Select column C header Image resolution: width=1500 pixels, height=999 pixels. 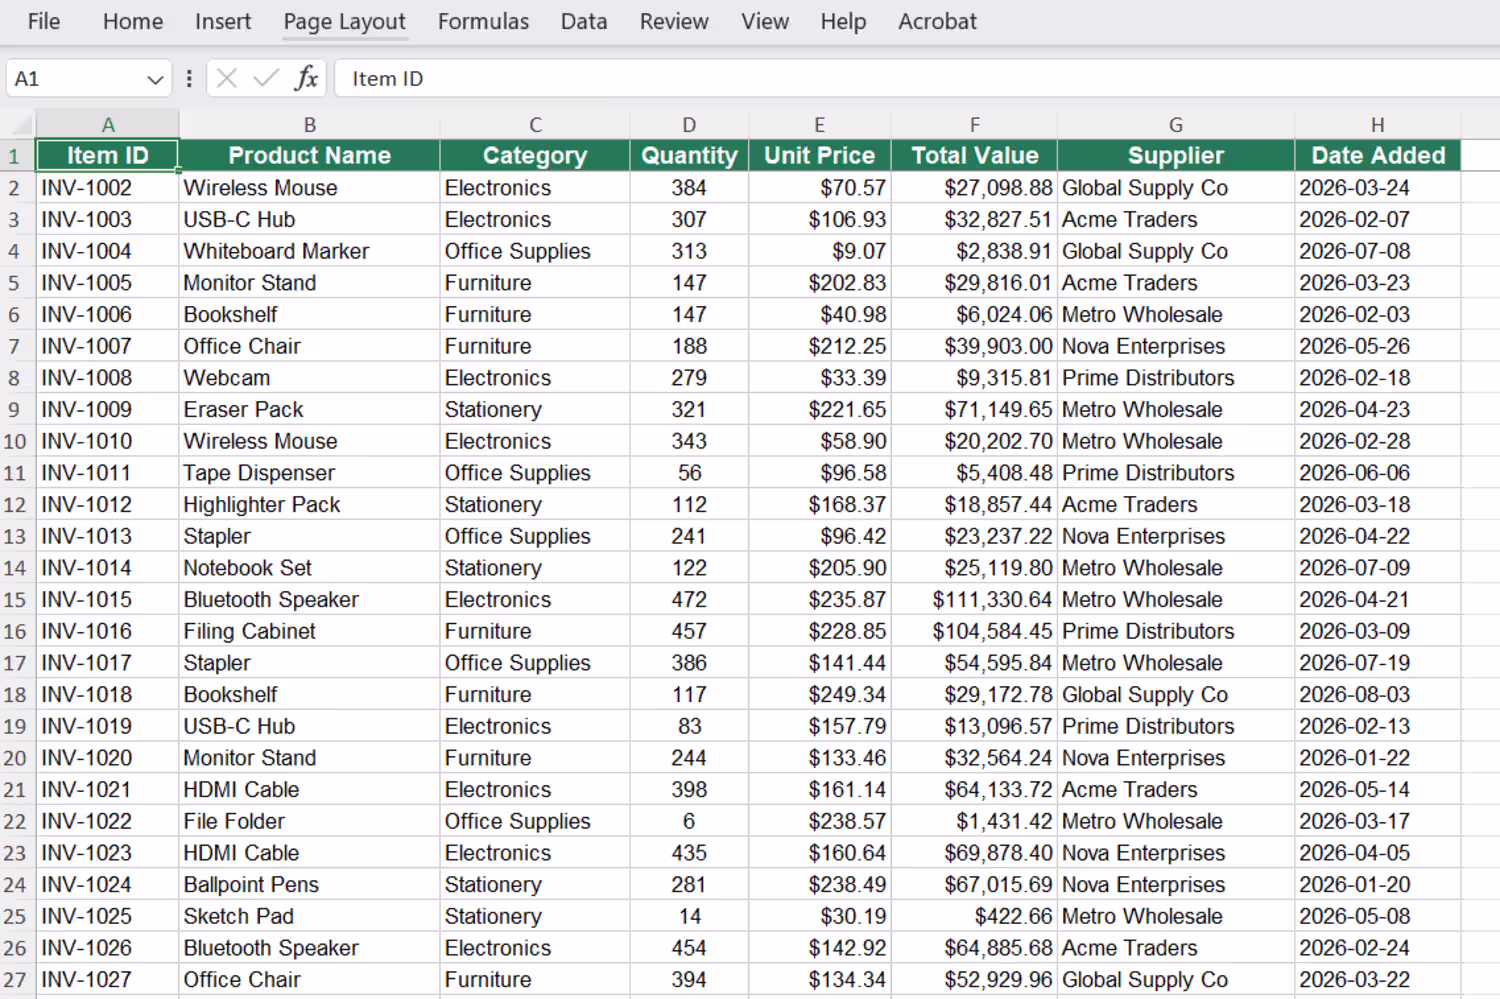tap(535, 125)
